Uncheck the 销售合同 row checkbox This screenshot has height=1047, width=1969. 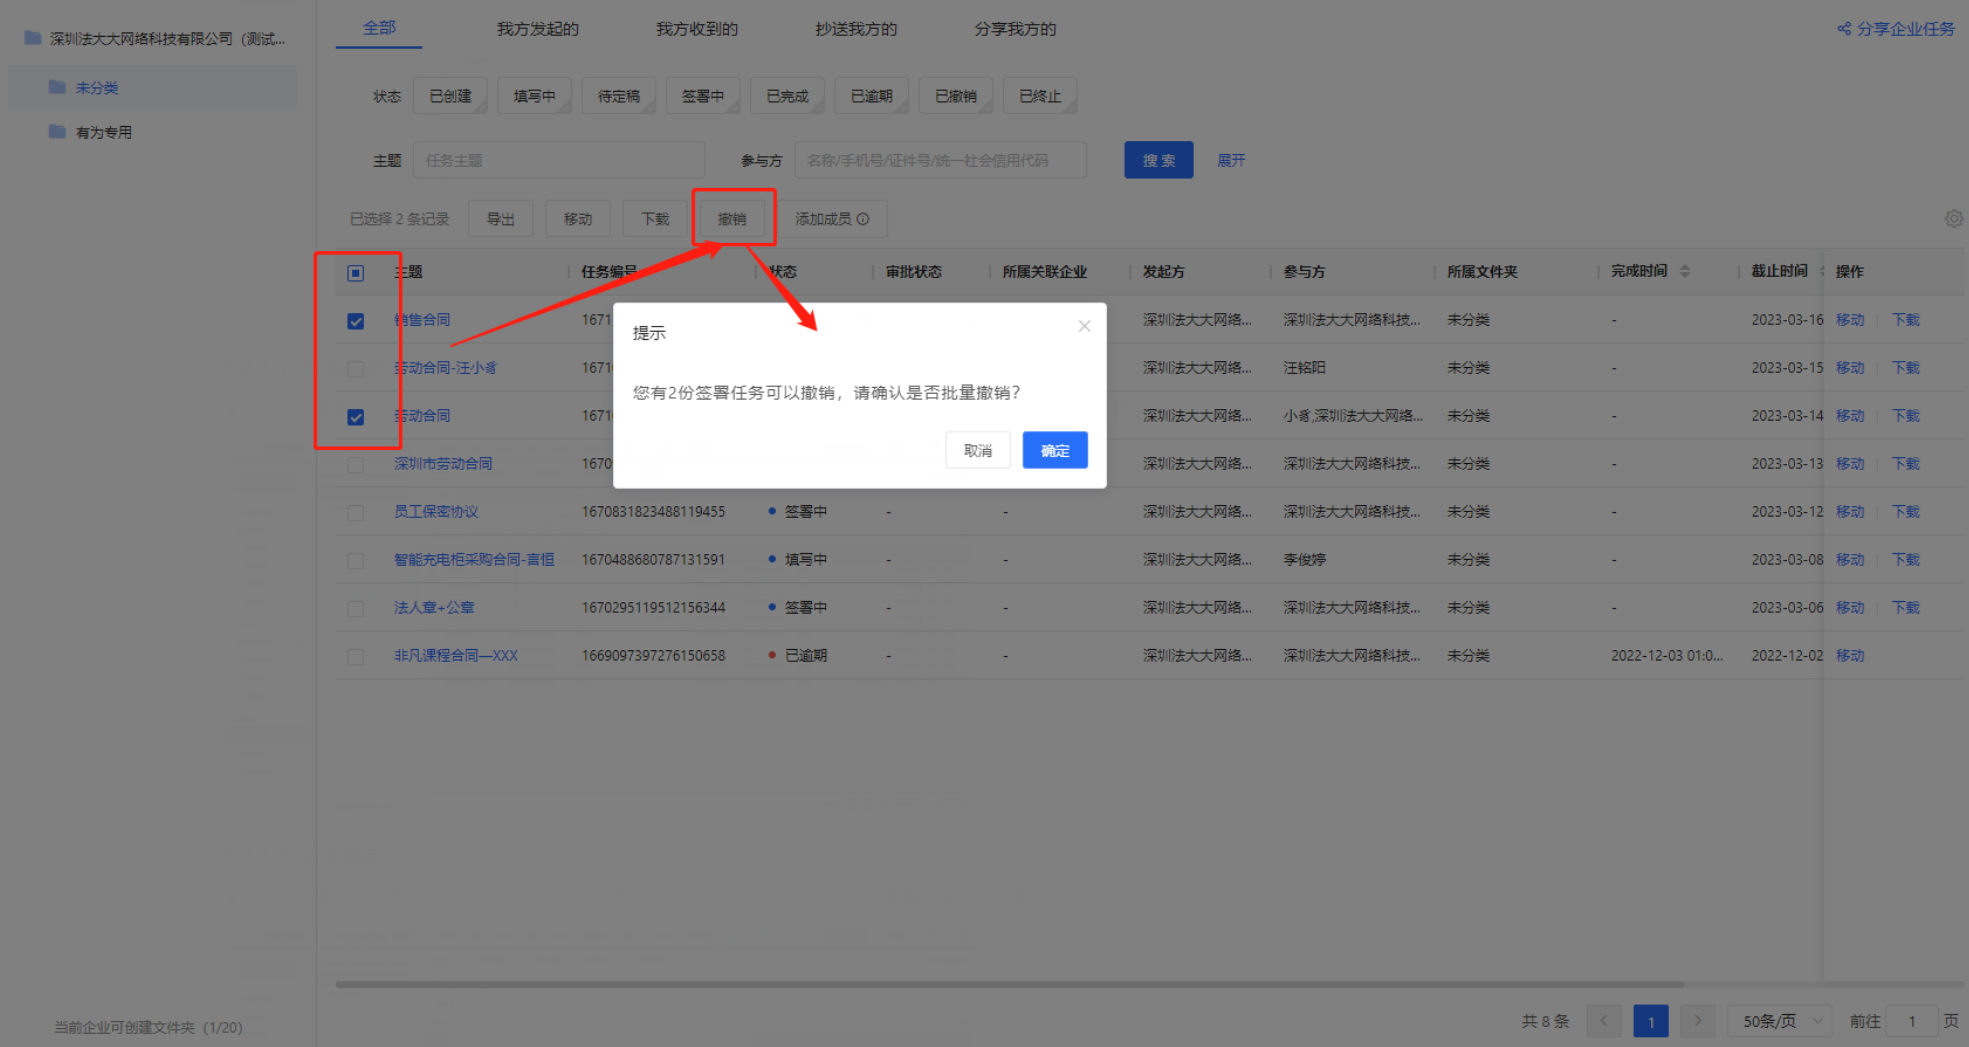click(355, 321)
